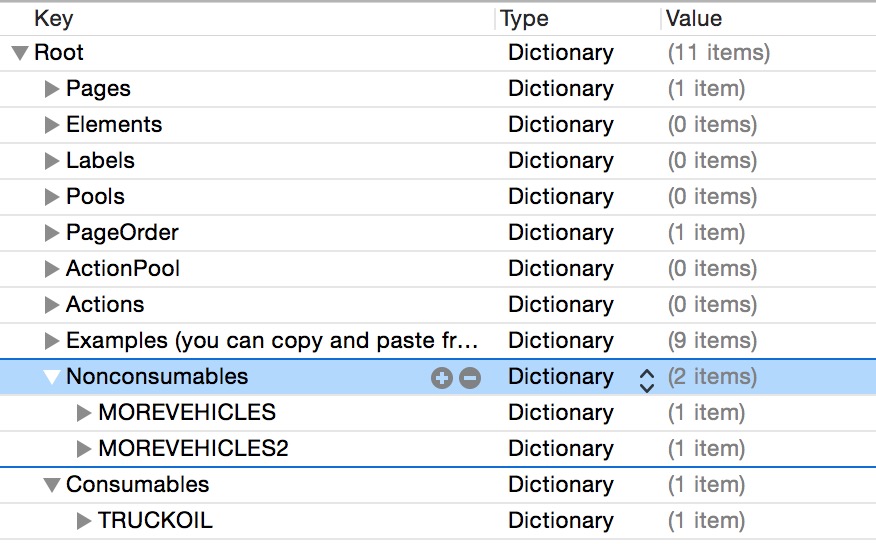This screenshot has width=876, height=544.
Task: Select the MOREVEHICLES2 key name
Action: [x=193, y=449]
